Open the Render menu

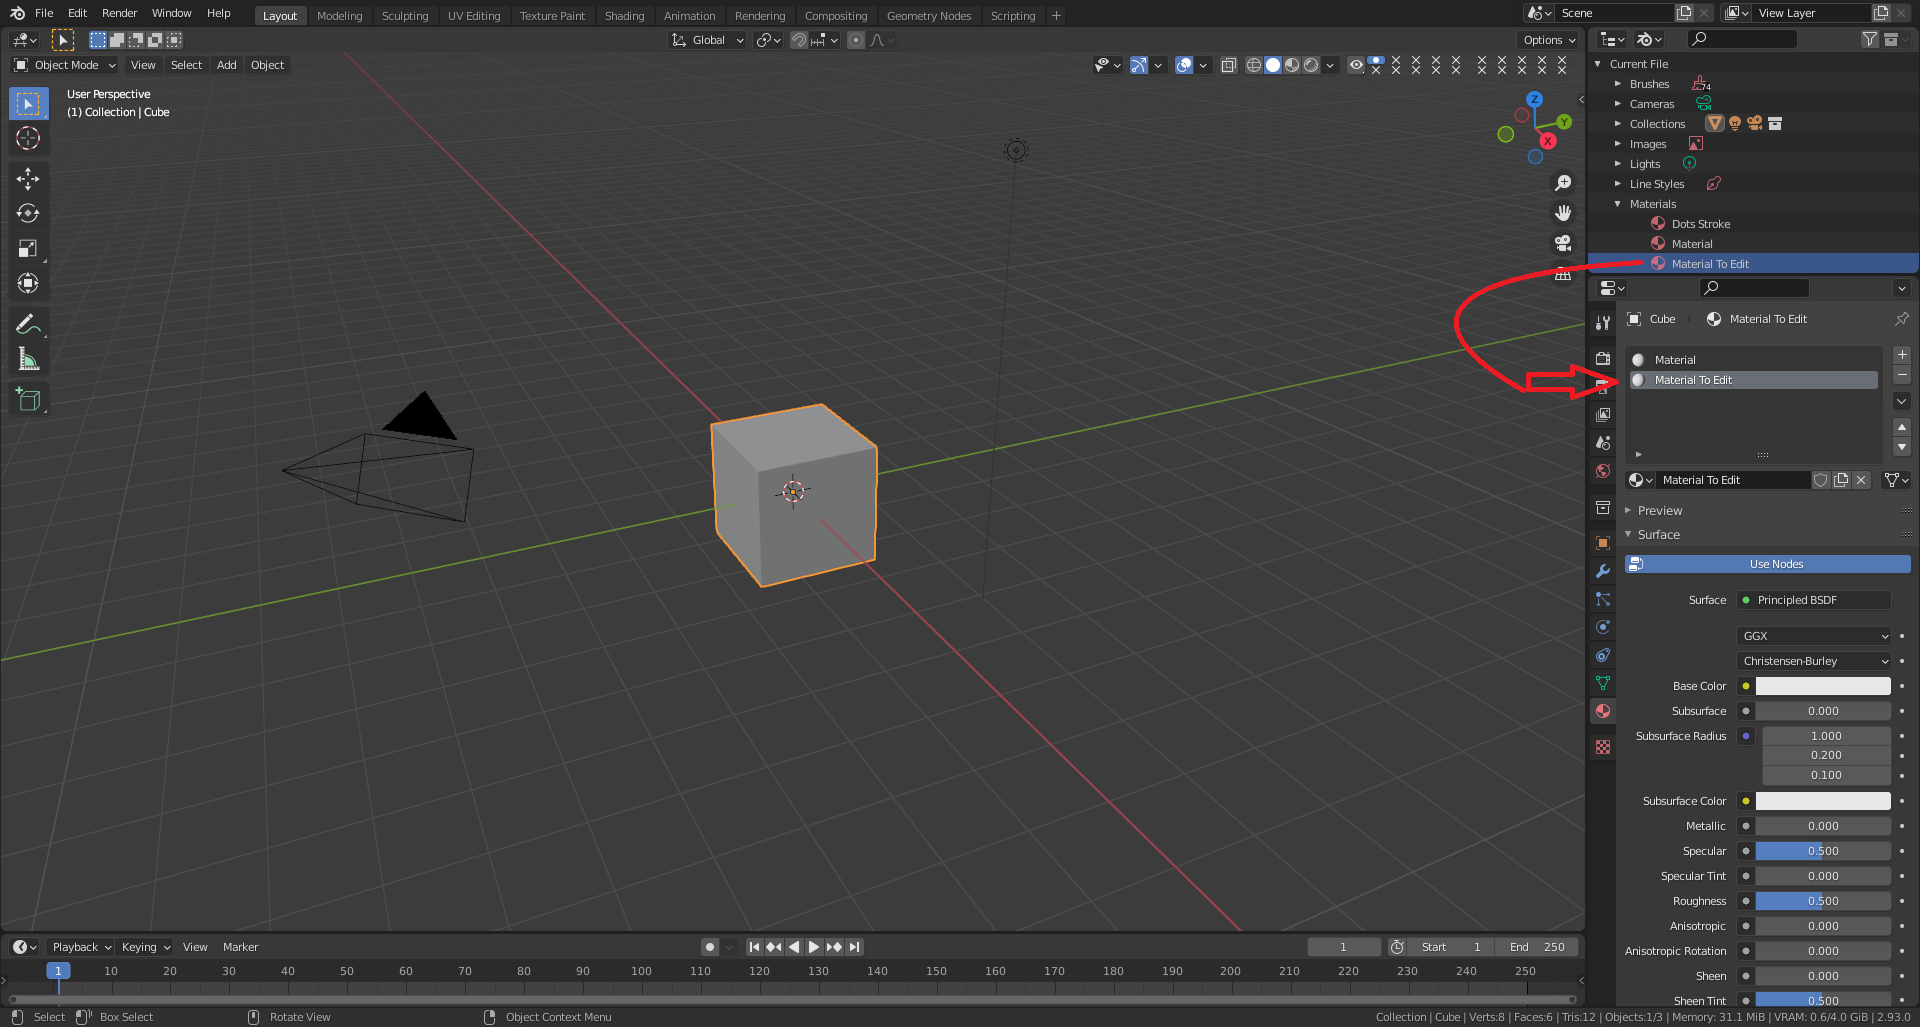coord(119,13)
